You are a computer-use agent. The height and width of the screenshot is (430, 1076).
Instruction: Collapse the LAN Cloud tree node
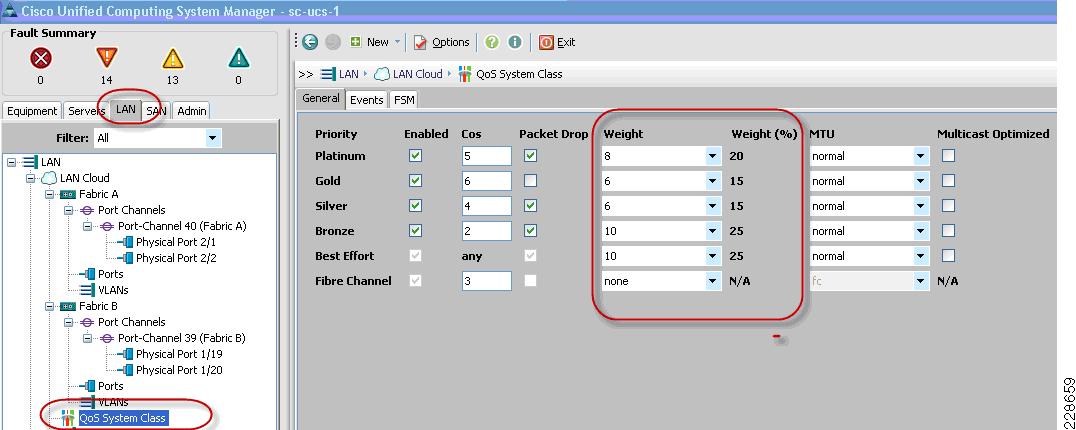click(x=31, y=178)
